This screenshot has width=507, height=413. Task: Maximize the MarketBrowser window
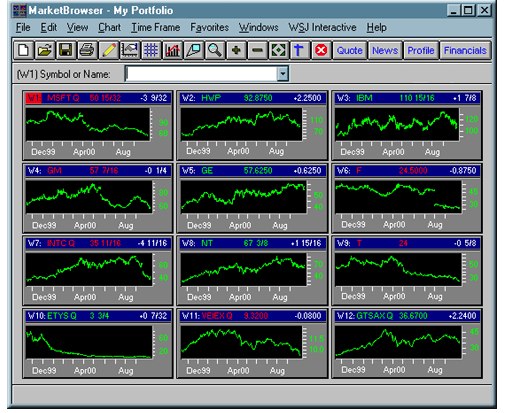click(468, 11)
